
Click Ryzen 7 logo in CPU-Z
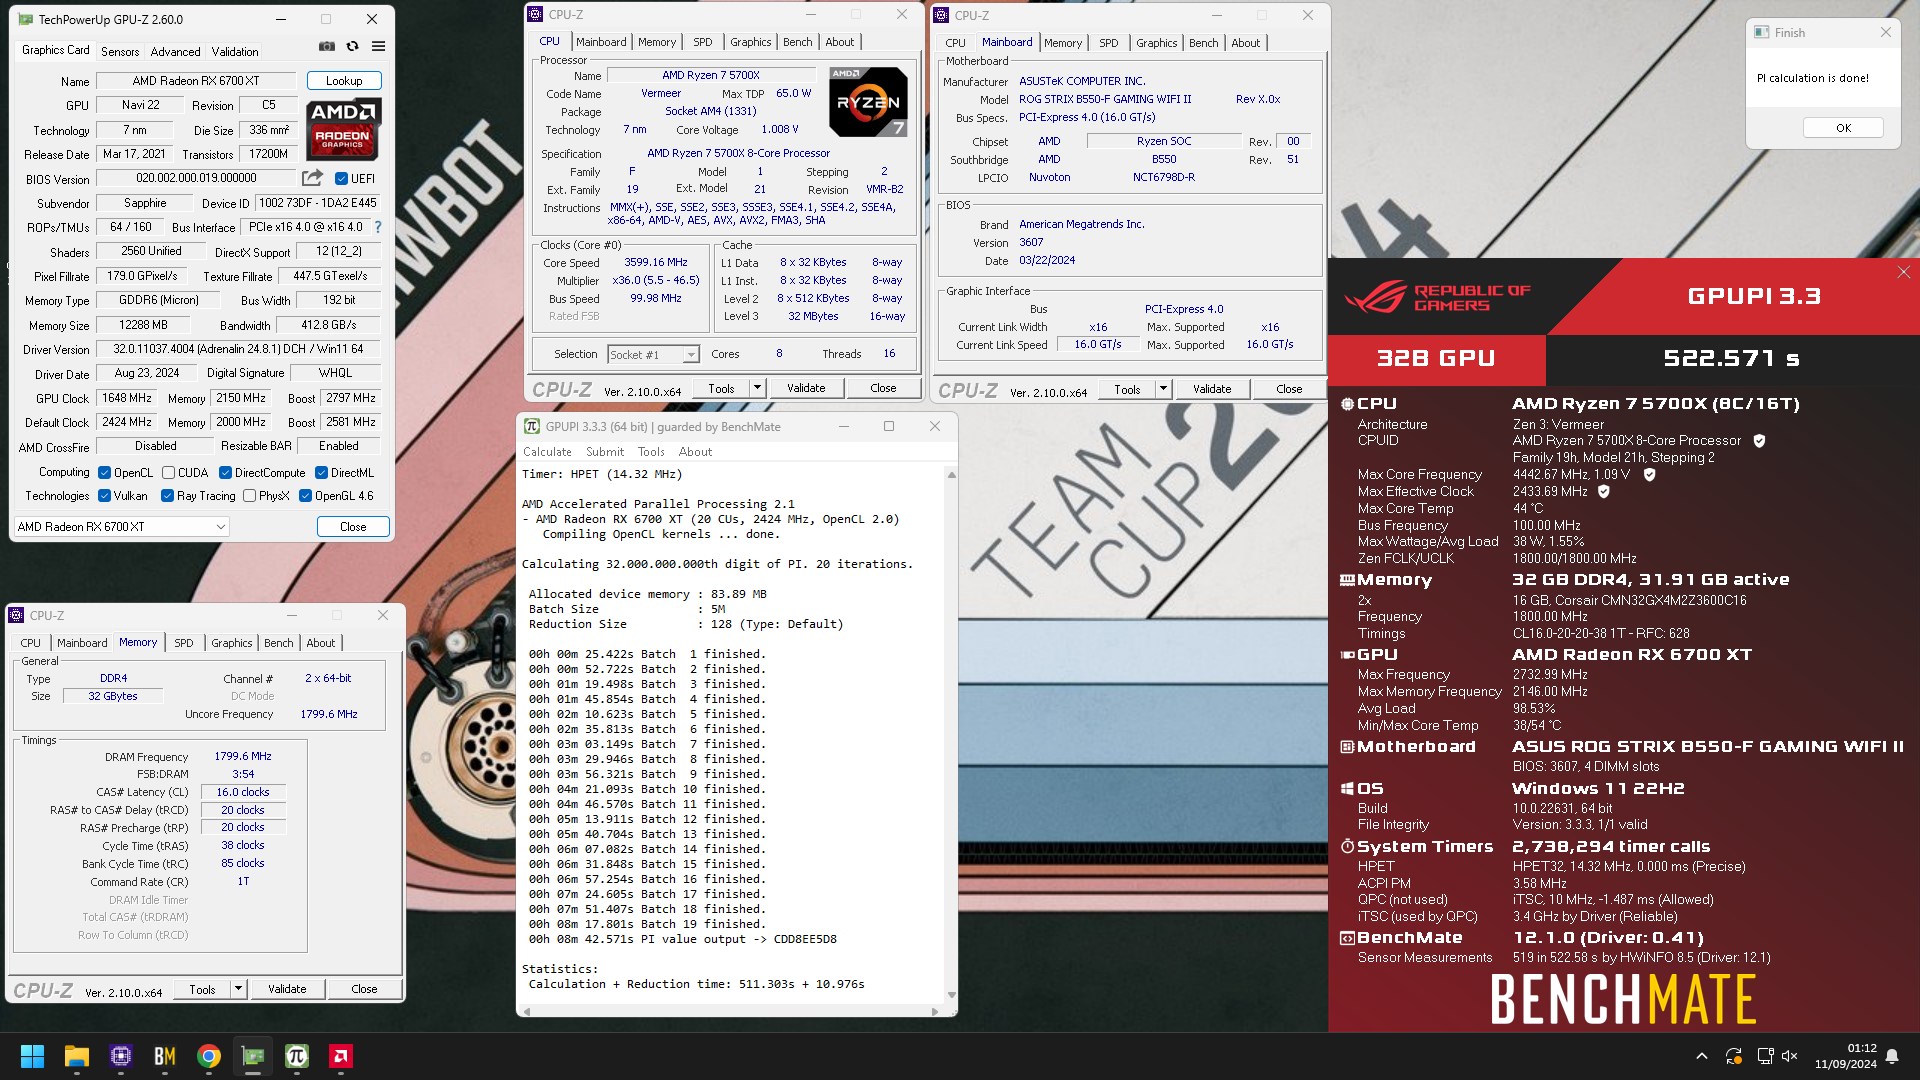click(868, 101)
